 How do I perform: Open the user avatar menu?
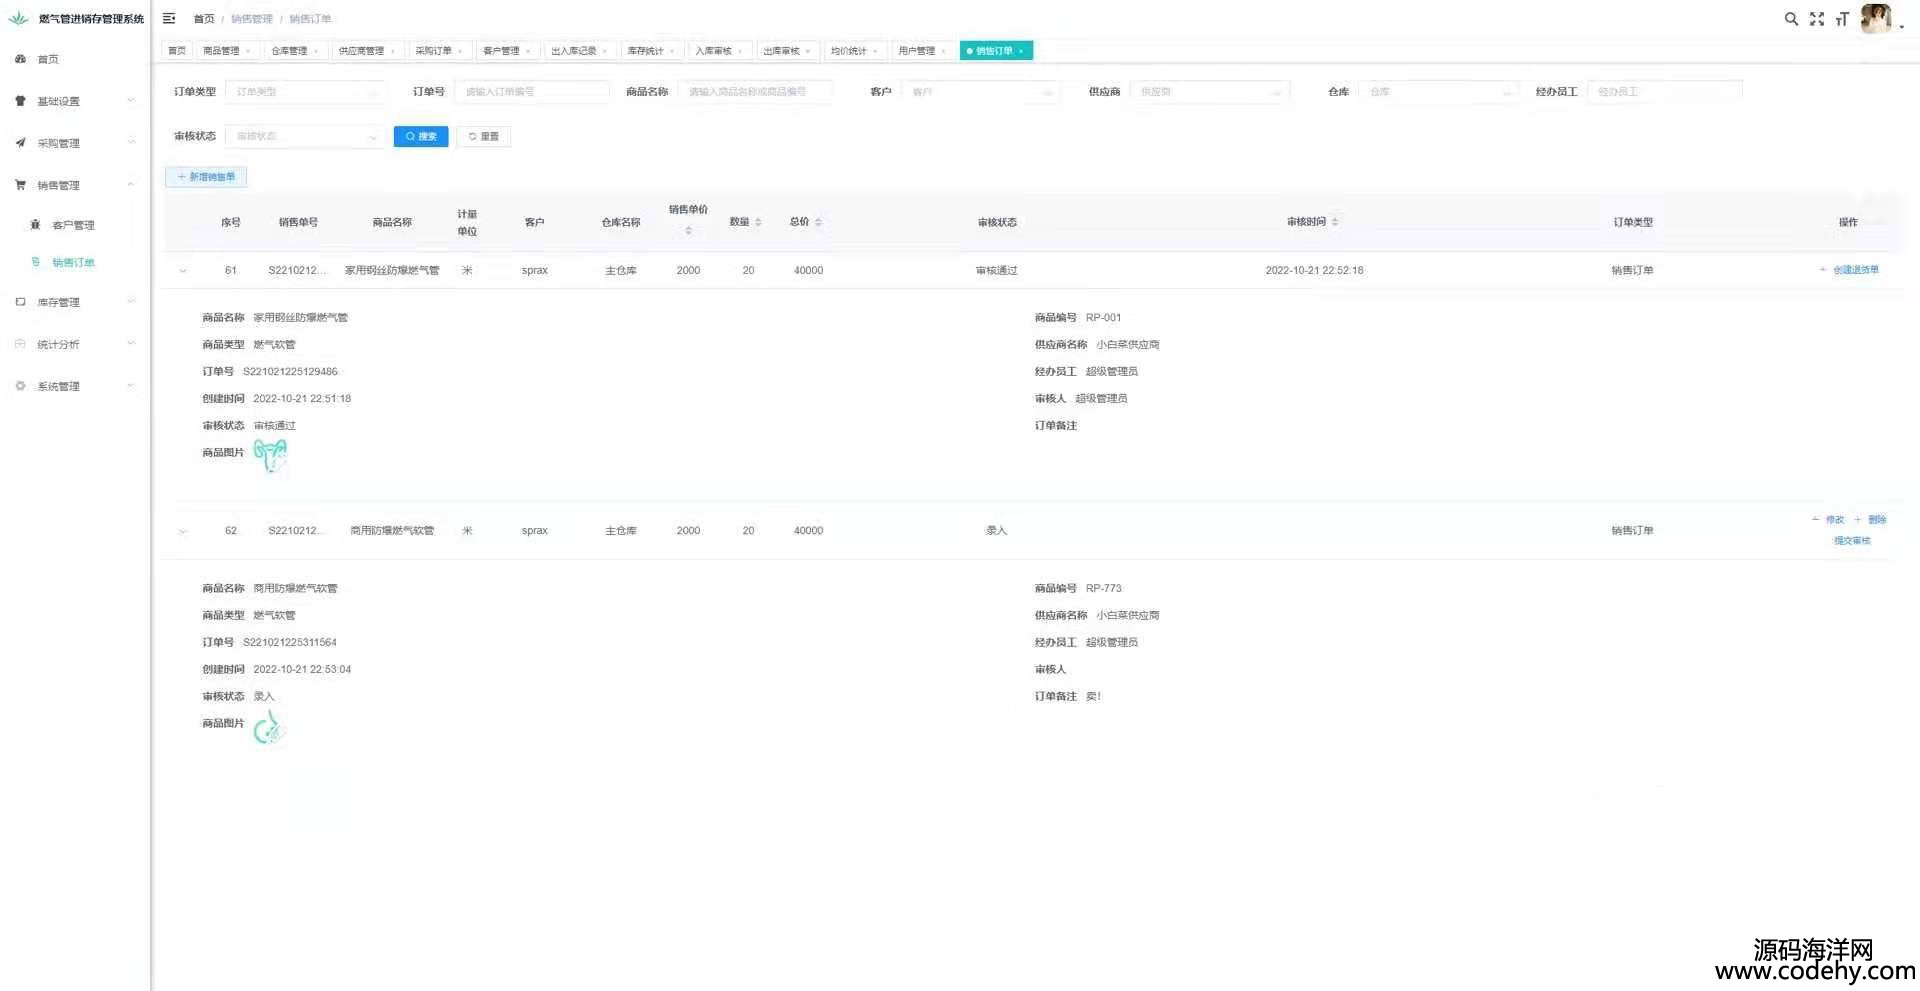(x=1876, y=18)
